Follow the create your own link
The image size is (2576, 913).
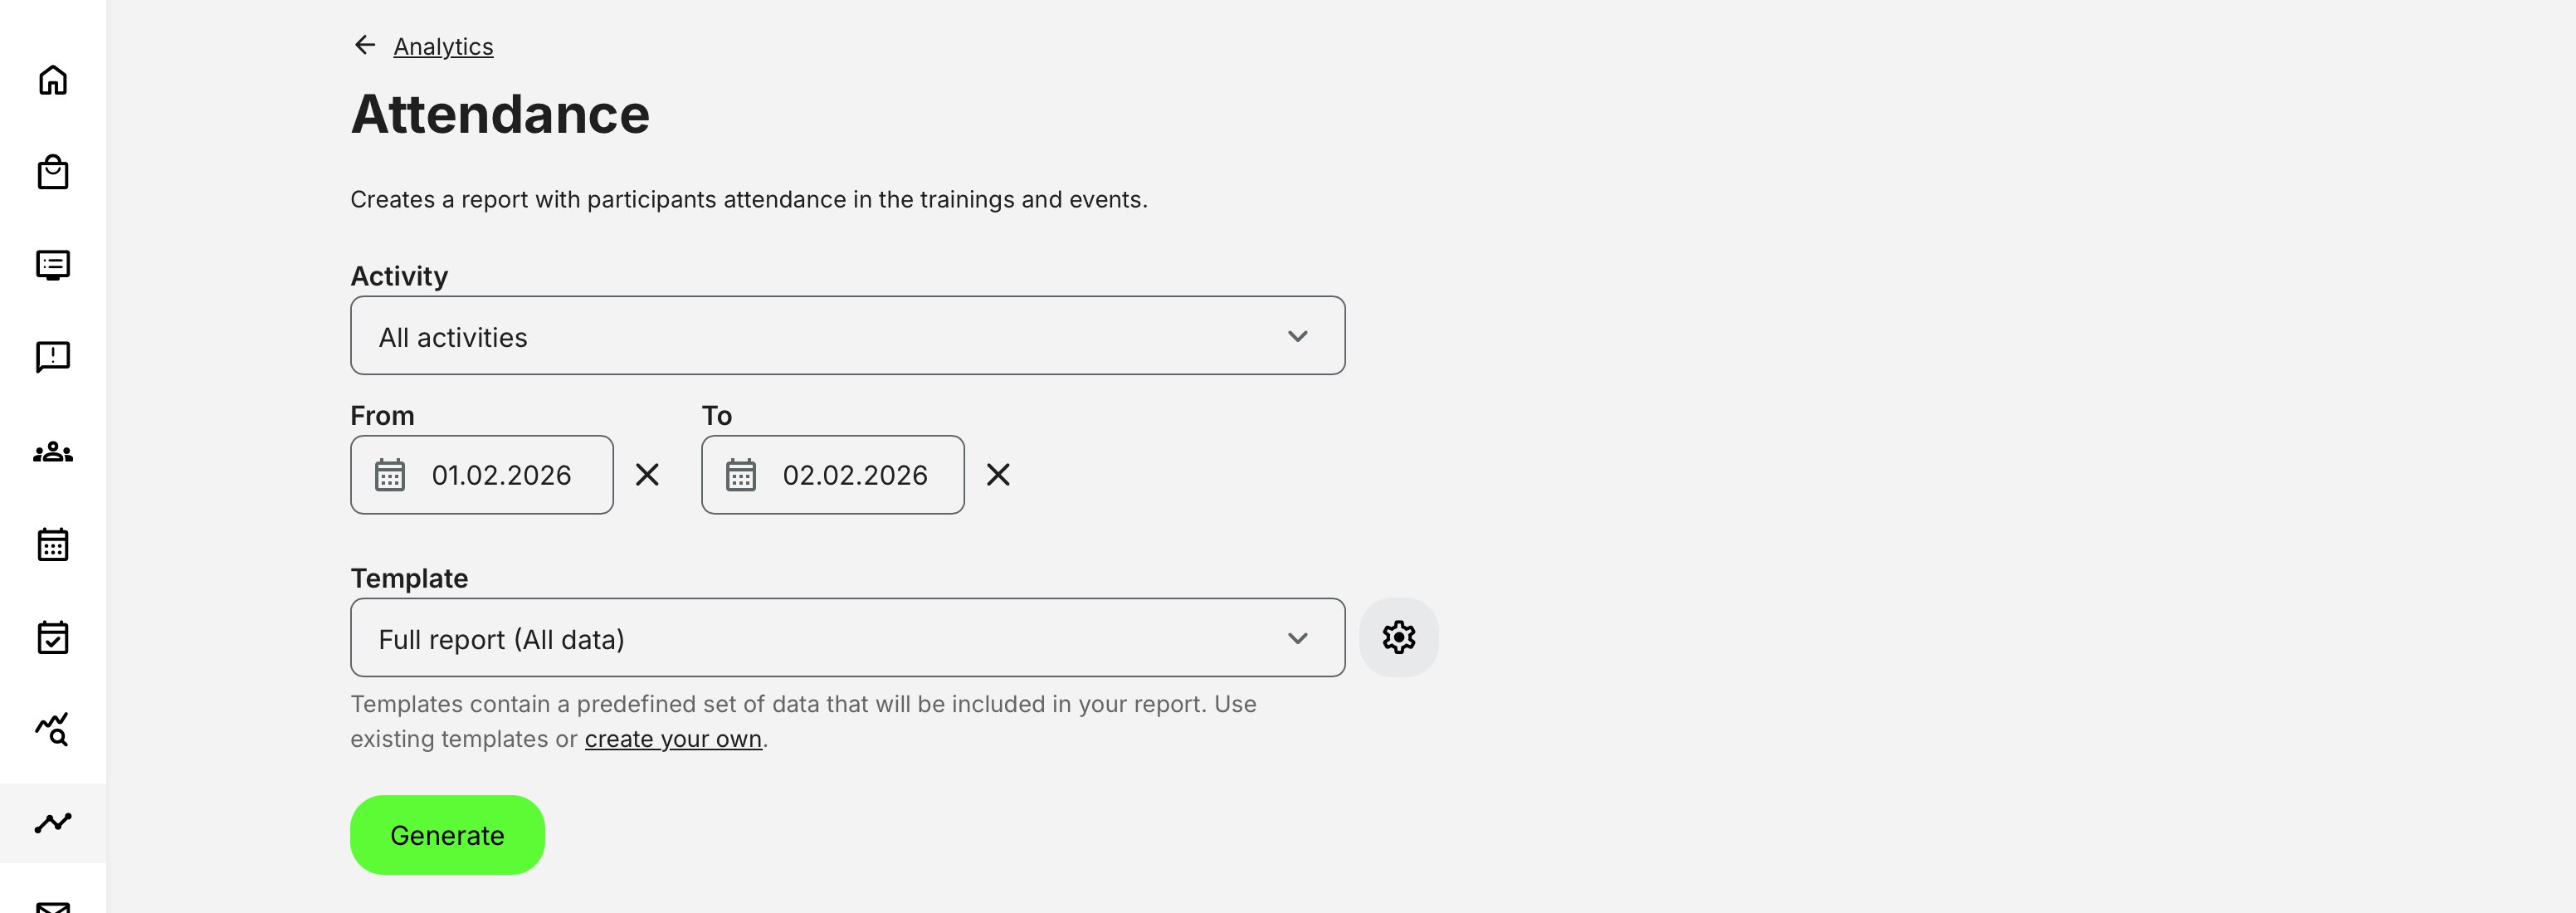click(x=672, y=738)
